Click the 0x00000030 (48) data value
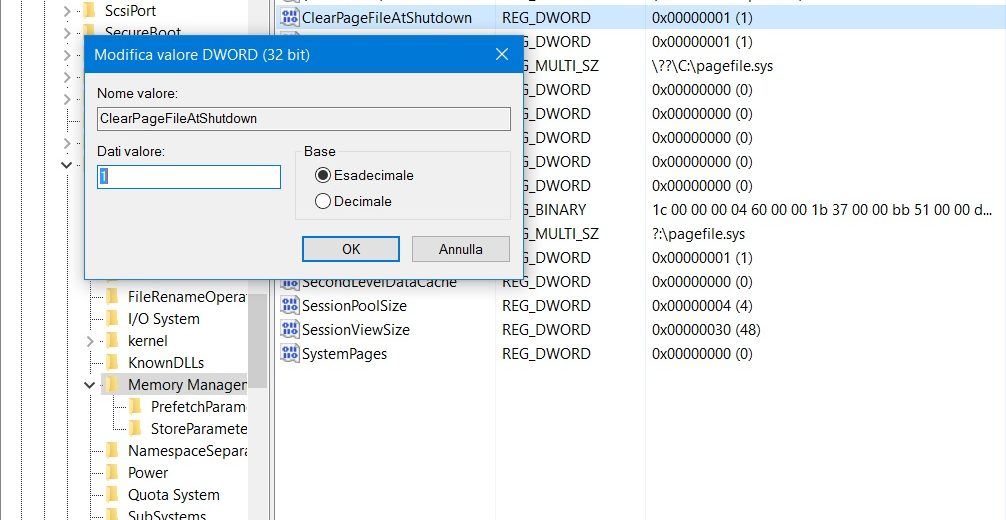 pyautogui.click(x=706, y=329)
